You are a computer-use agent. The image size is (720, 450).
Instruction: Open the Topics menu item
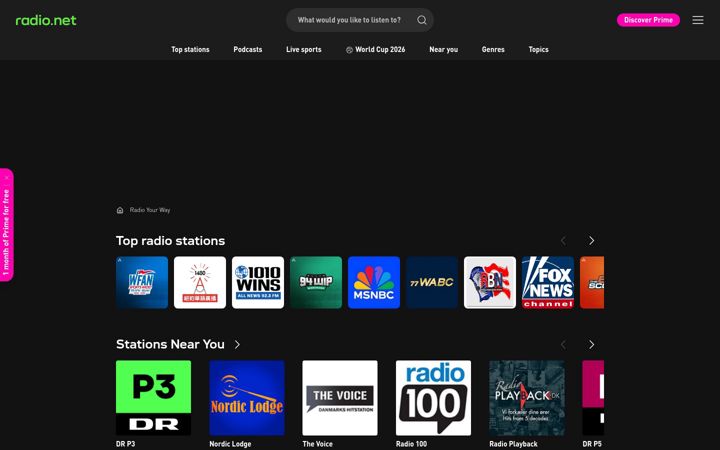[538, 49]
